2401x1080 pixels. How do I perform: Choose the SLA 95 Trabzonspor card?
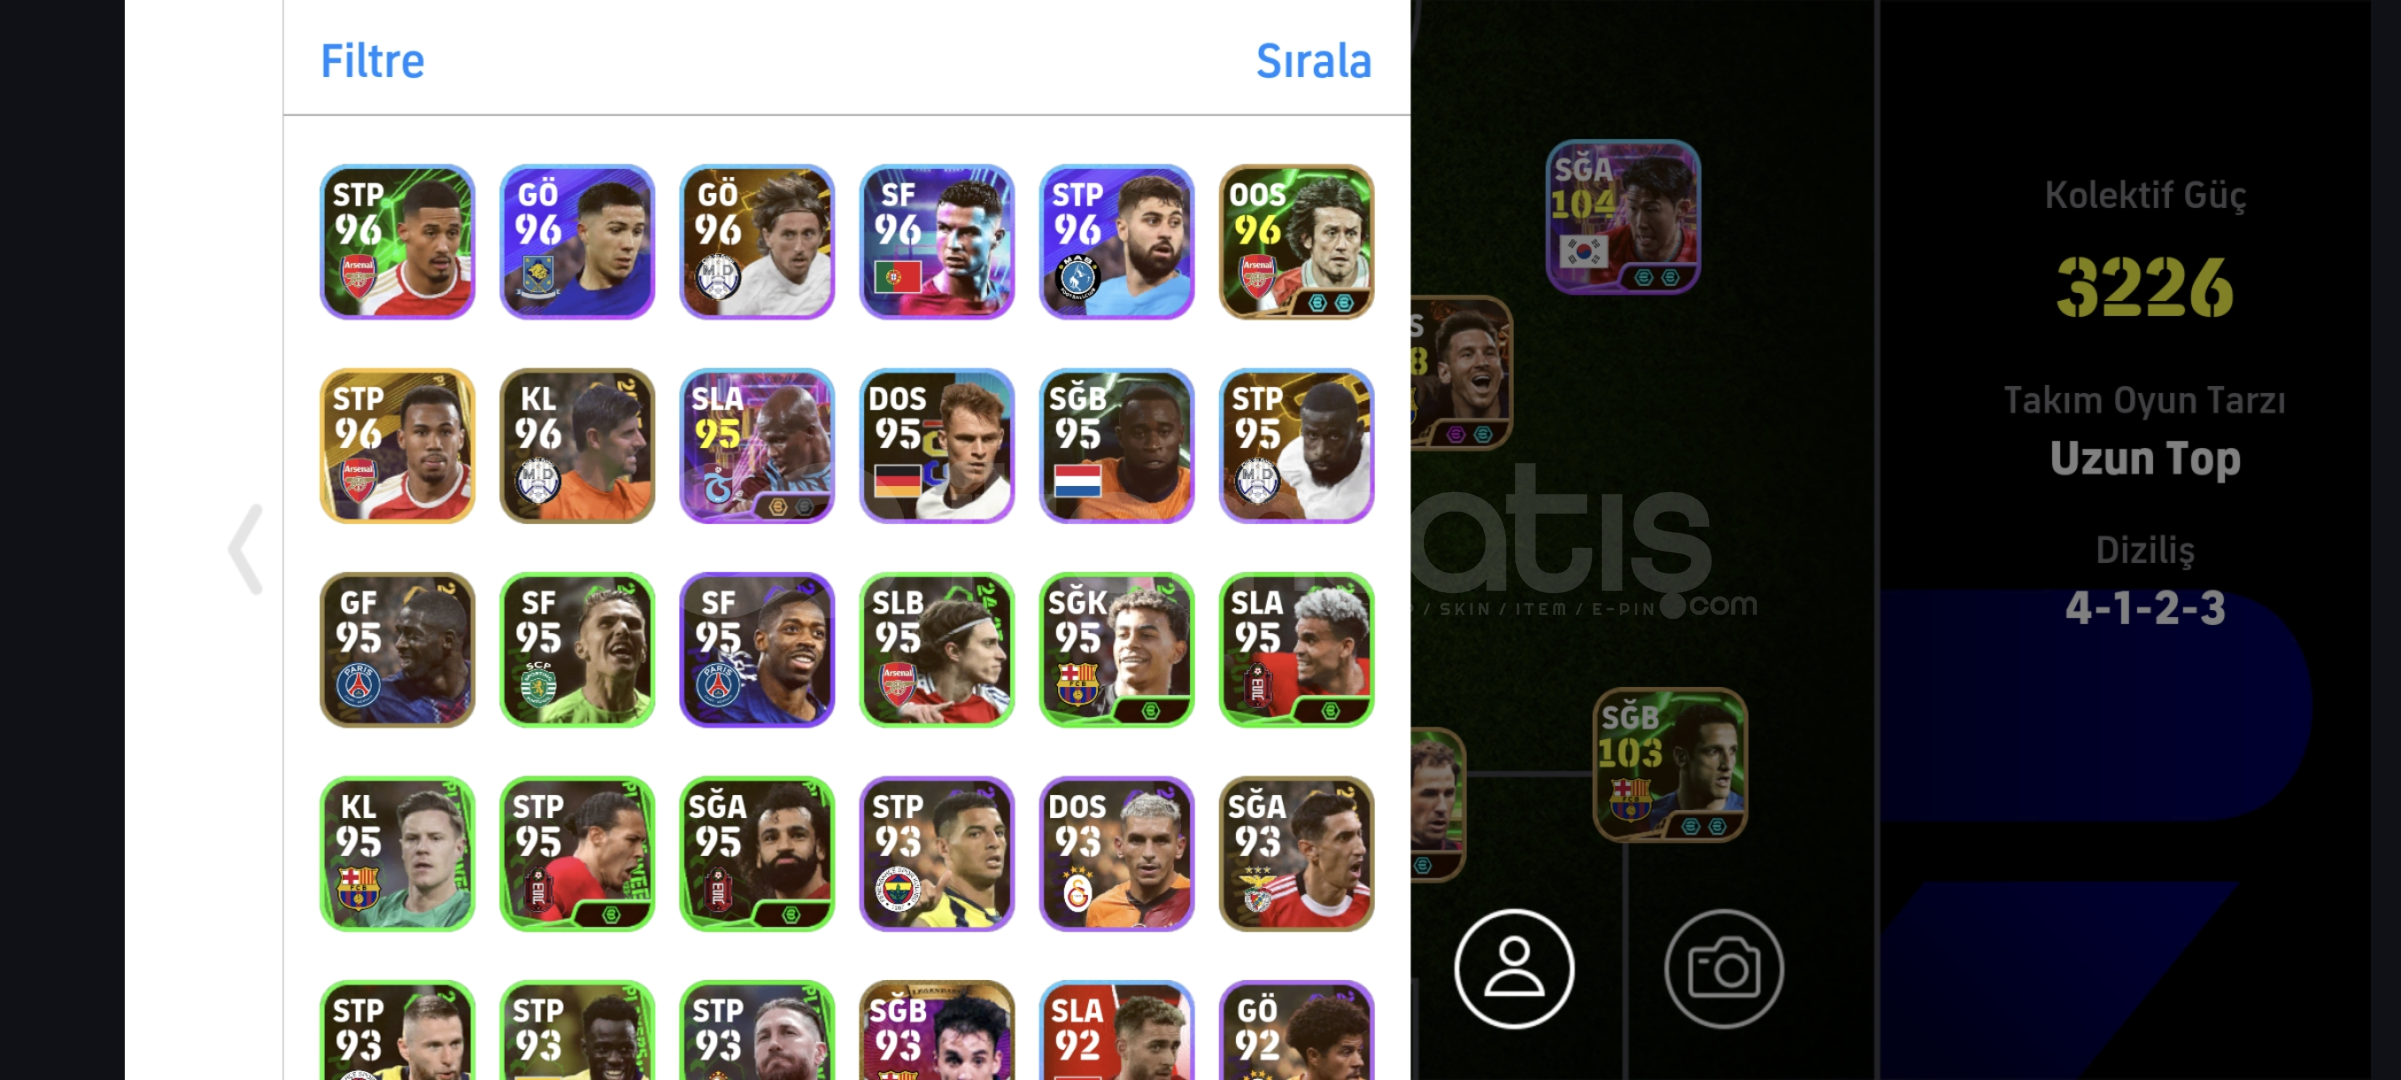click(757, 446)
